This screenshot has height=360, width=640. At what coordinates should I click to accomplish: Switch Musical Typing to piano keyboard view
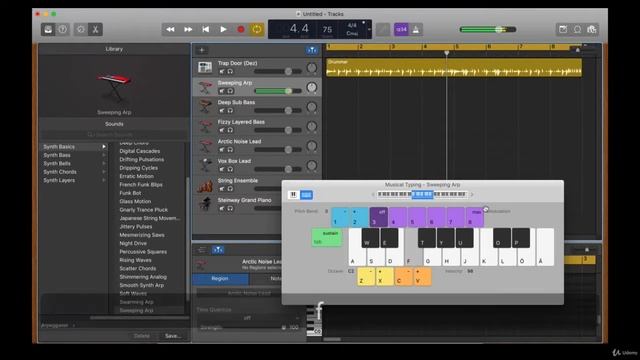coord(293,195)
